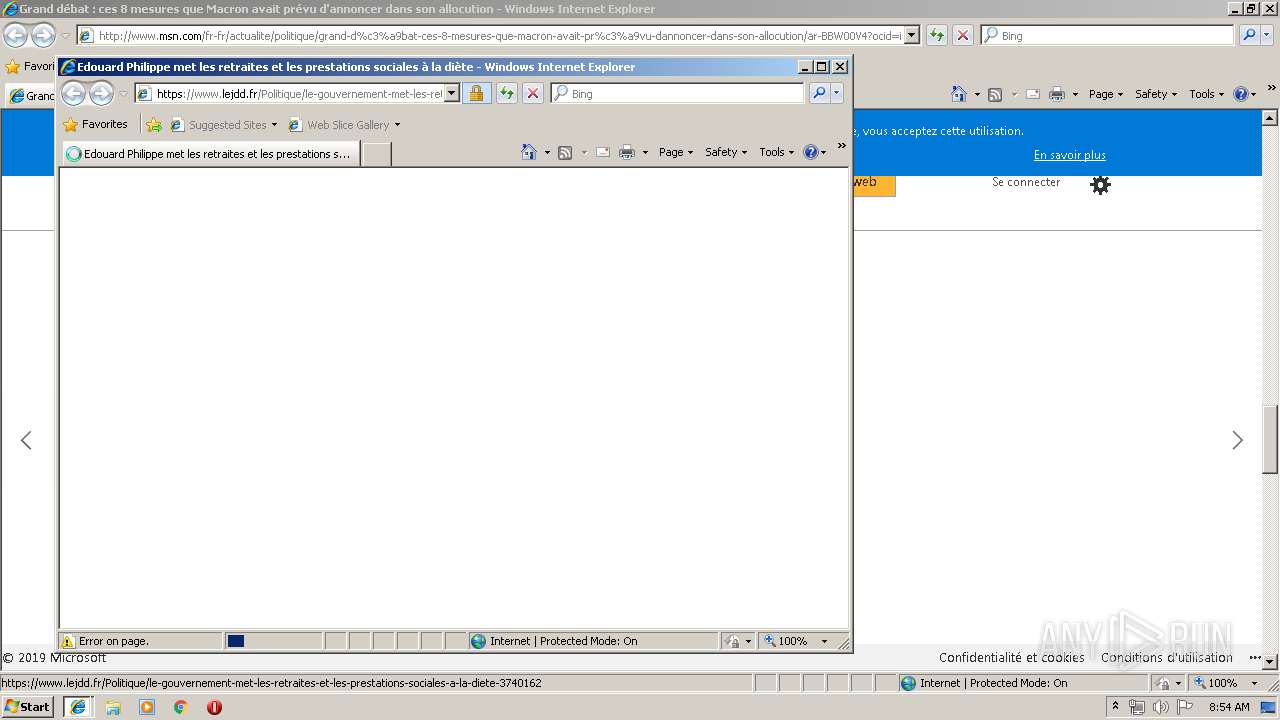This screenshot has height=720, width=1280.
Task: Click Internet Protected Mode status in front window
Action: click(593, 641)
